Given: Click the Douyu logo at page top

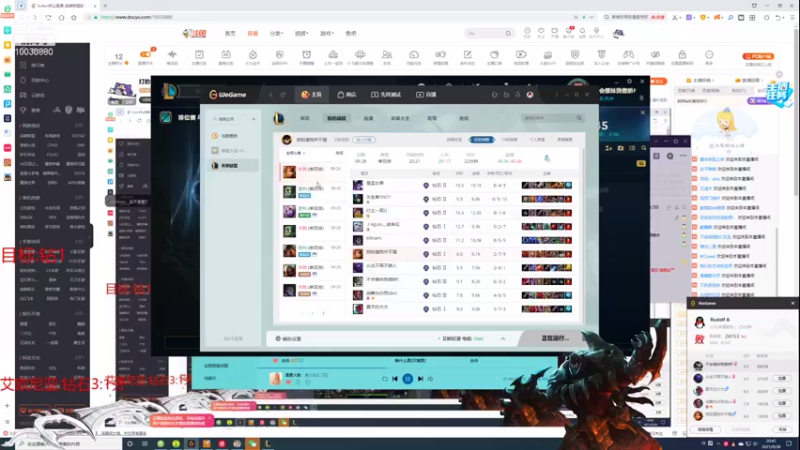Looking at the screenshot, I should tap(194, 33).
